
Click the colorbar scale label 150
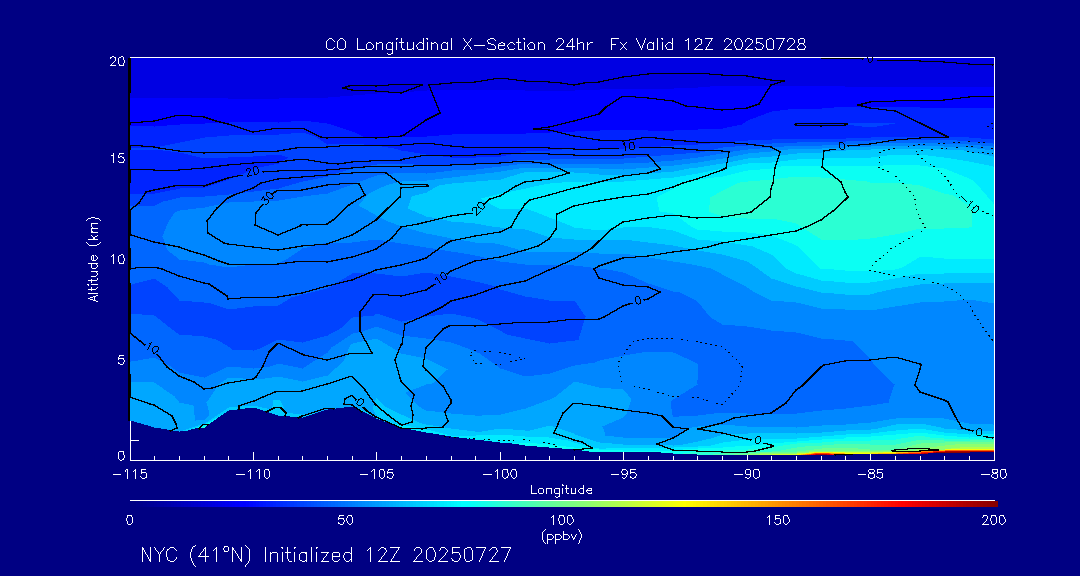[778, 520]
